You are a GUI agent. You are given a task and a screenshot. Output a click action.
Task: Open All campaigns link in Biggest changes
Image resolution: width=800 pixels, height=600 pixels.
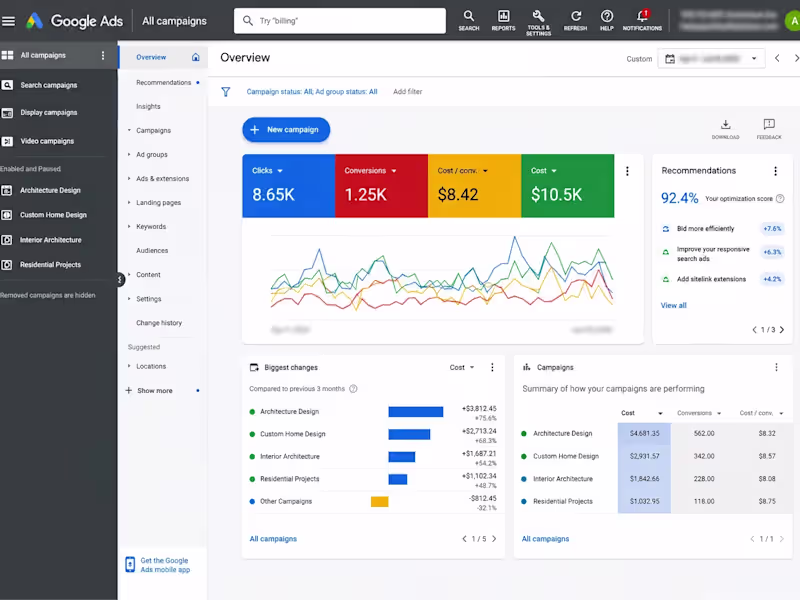tap(273, 539)
